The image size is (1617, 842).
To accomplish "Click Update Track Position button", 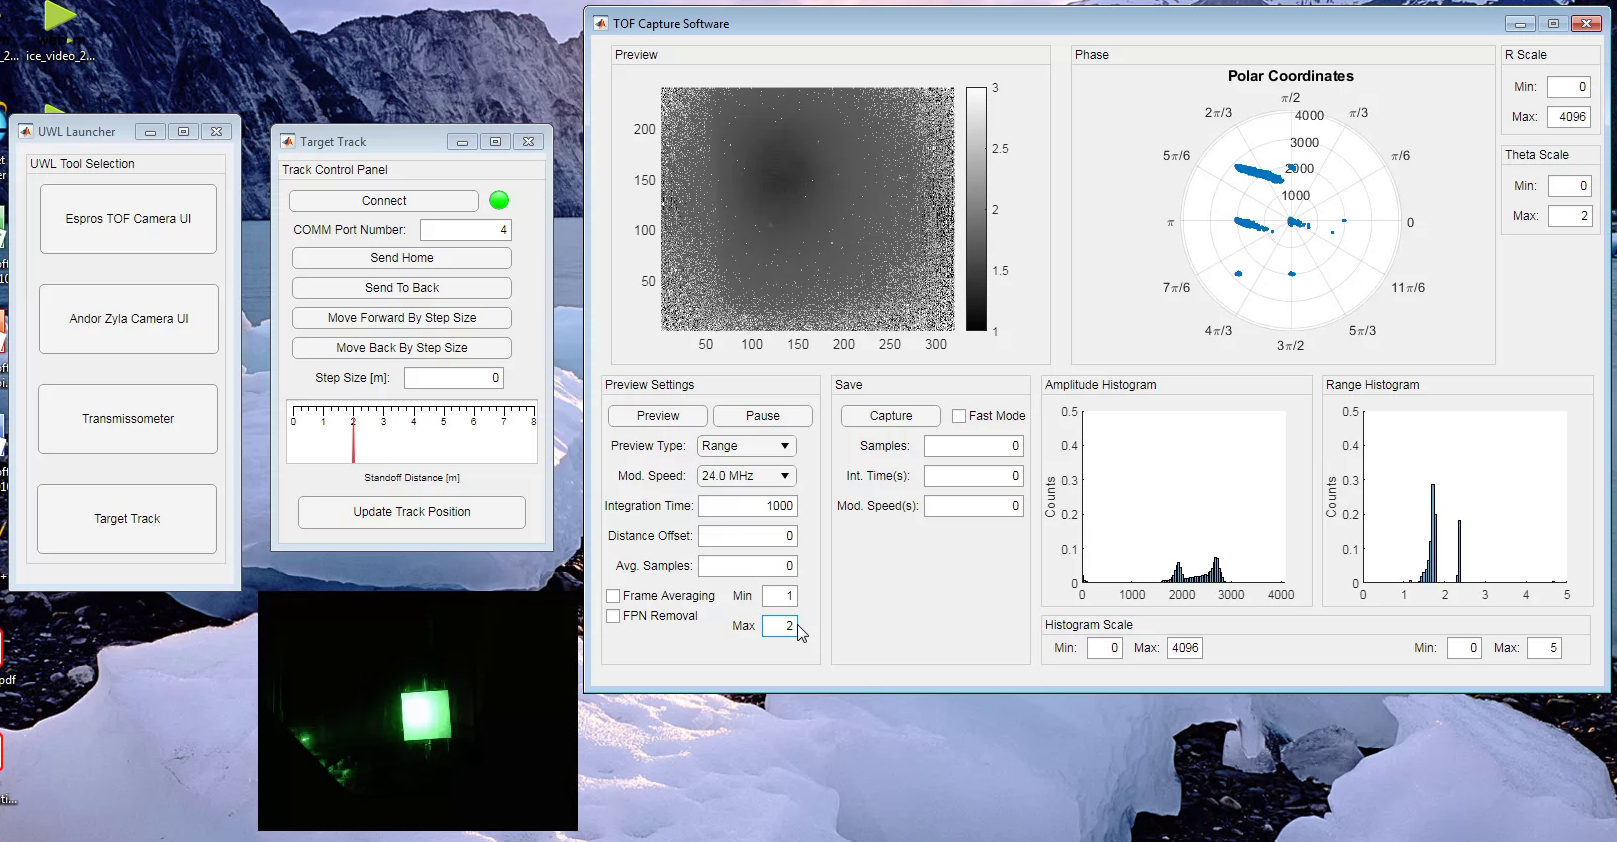I will [x=412, y=512].
